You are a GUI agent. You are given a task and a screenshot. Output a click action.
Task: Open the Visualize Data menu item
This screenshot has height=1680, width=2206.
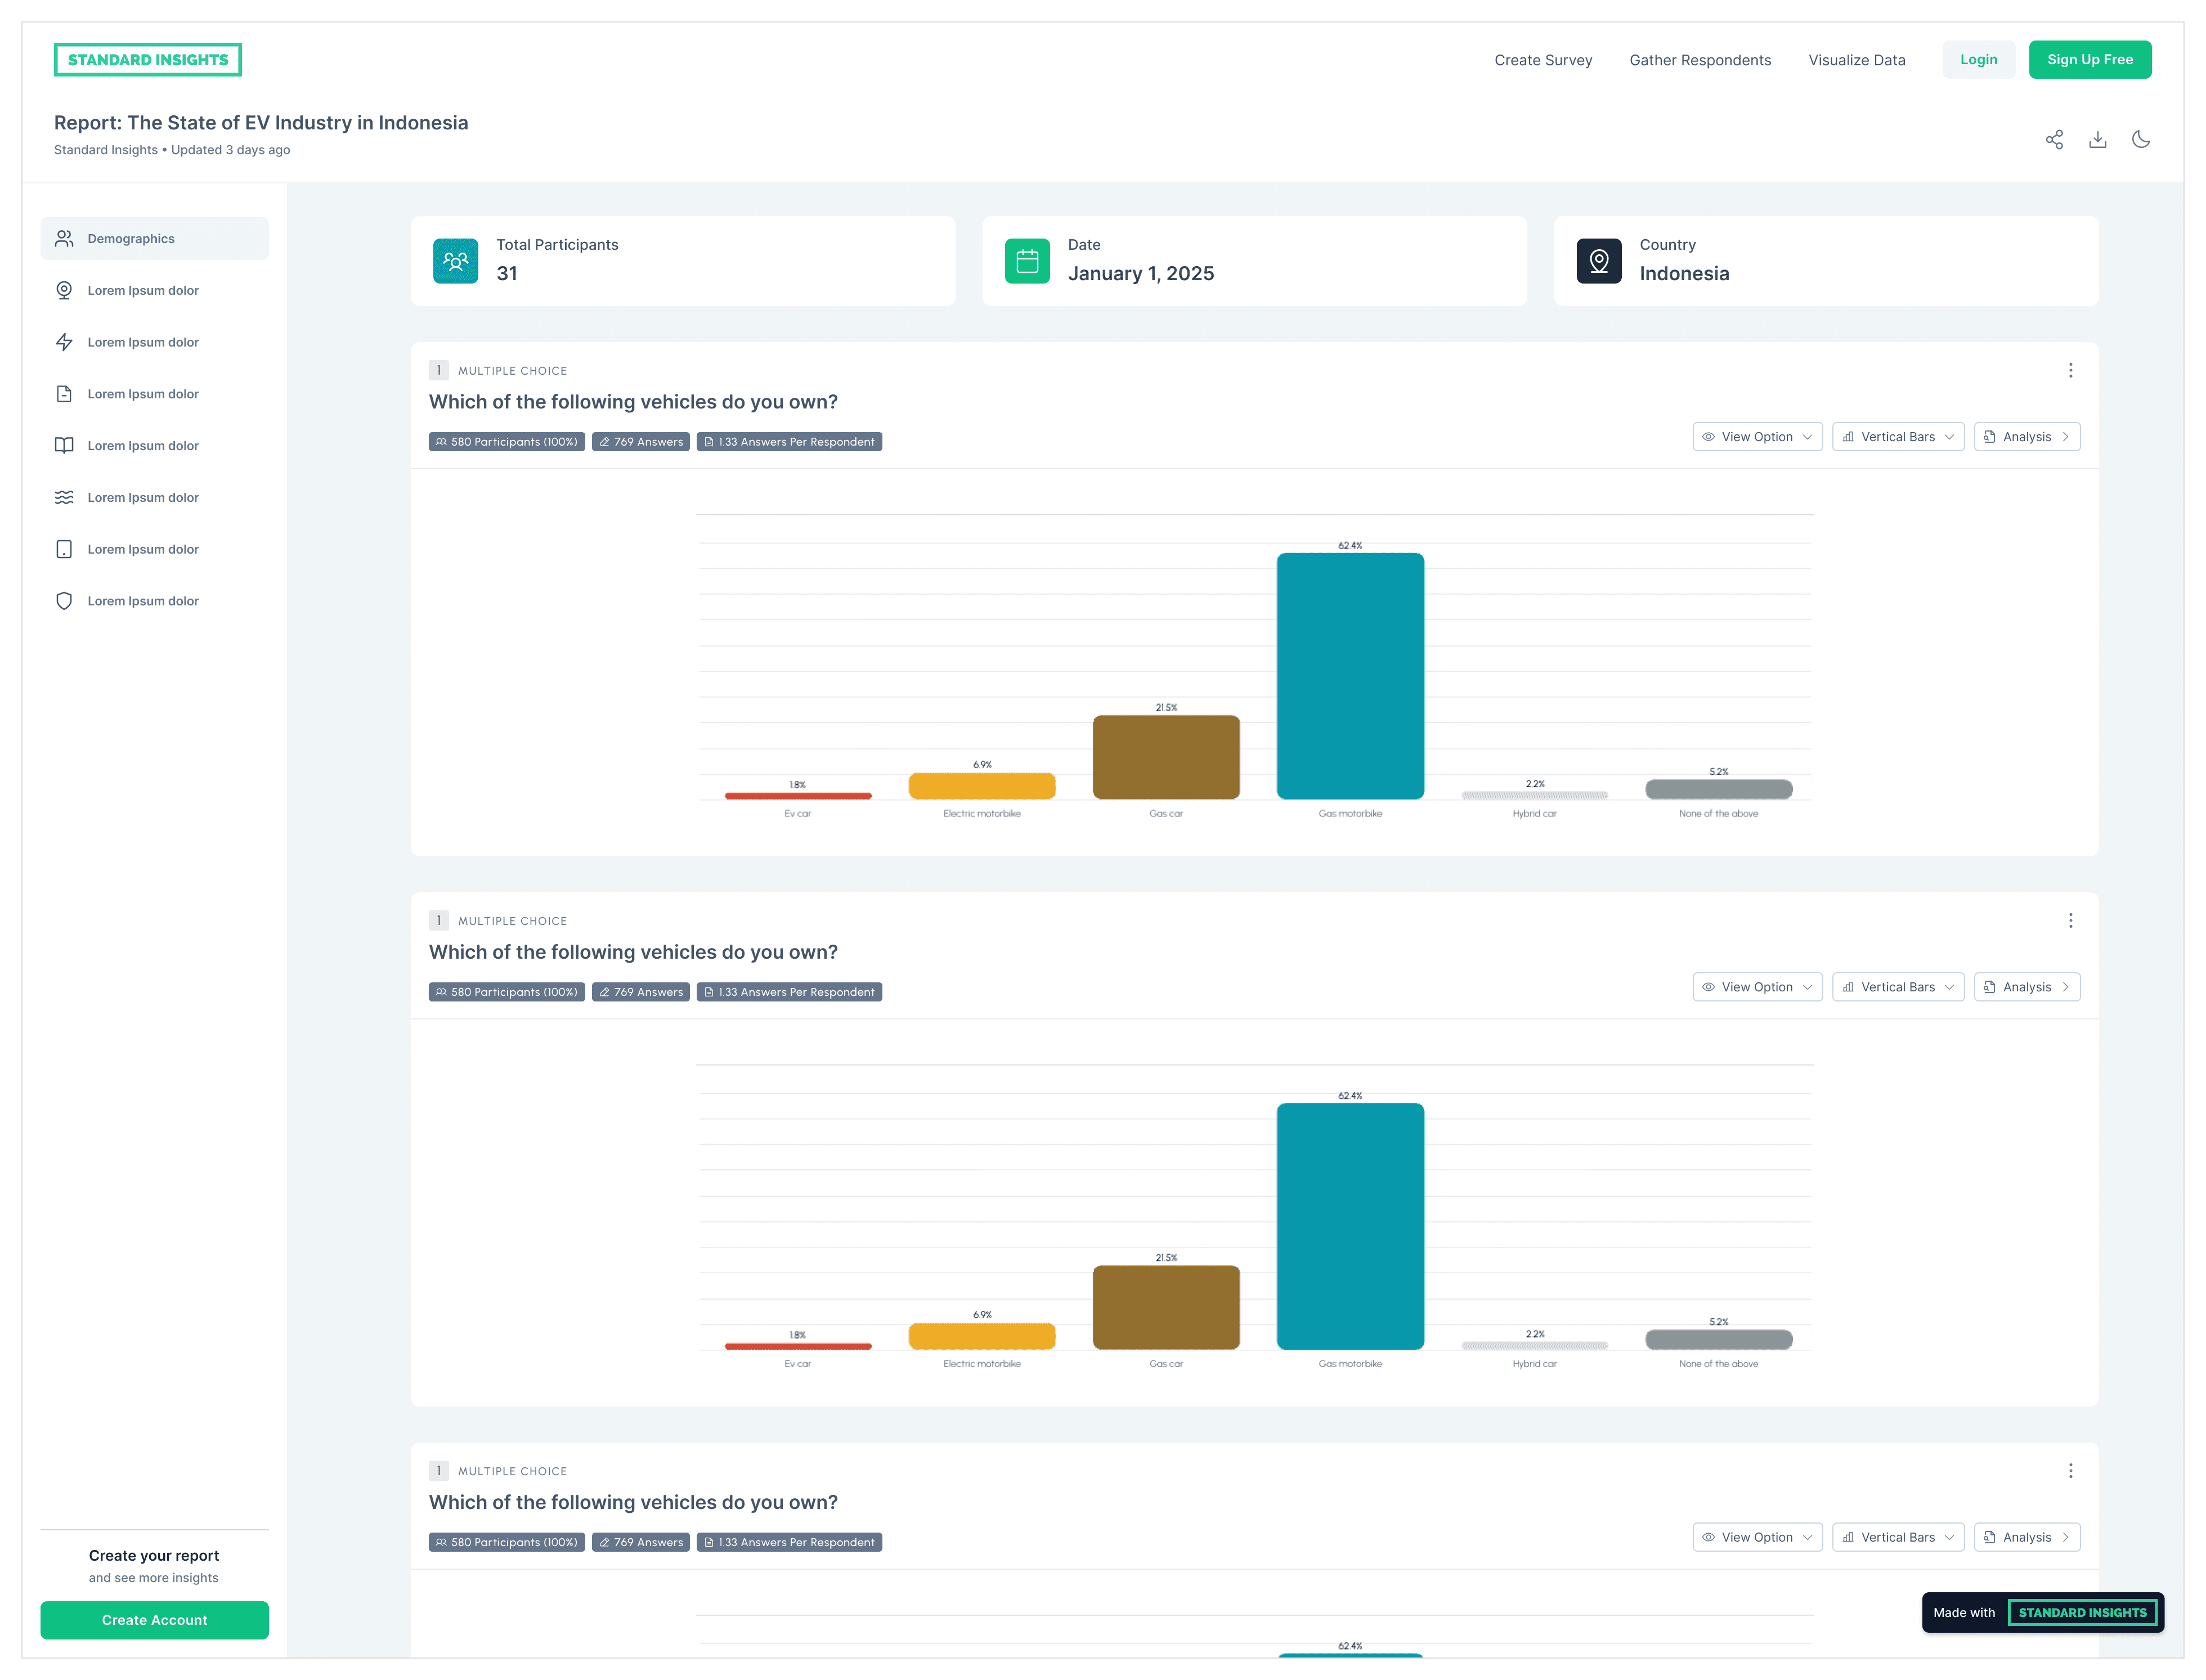1856,60
